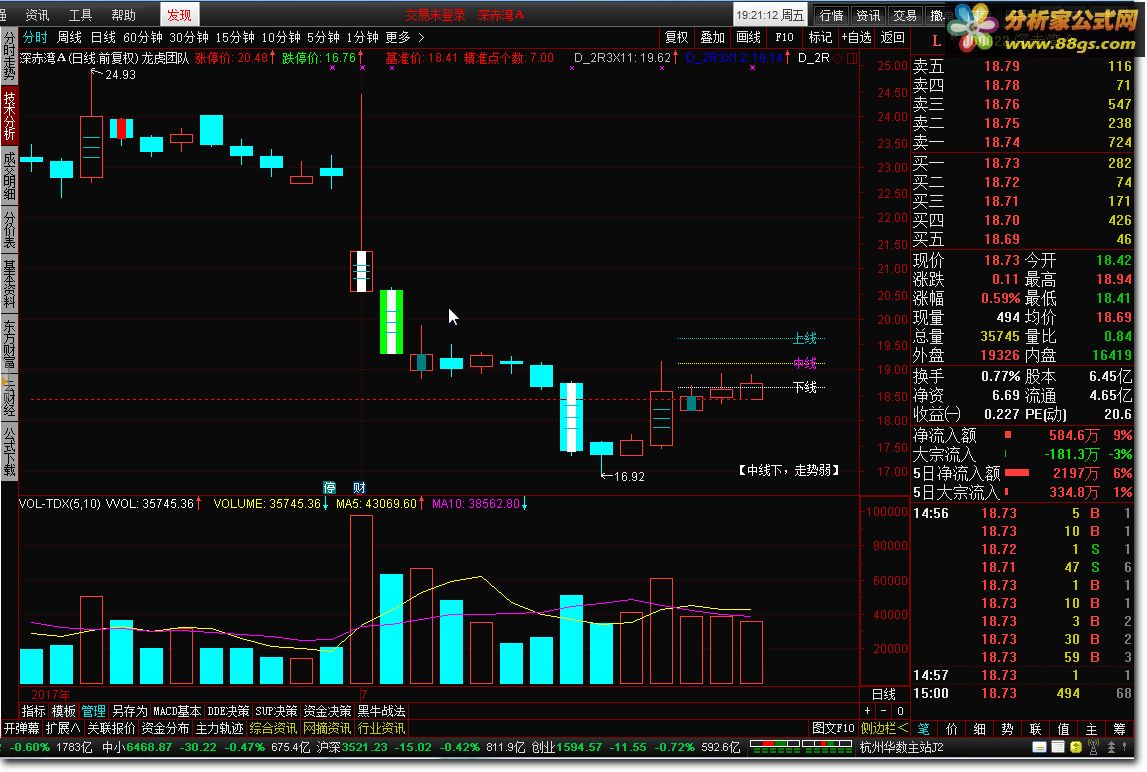This screenshot has width=1147, height=772.
Task: Open the 技术分析 sidebar tab
Action: (x=9, y=116)
